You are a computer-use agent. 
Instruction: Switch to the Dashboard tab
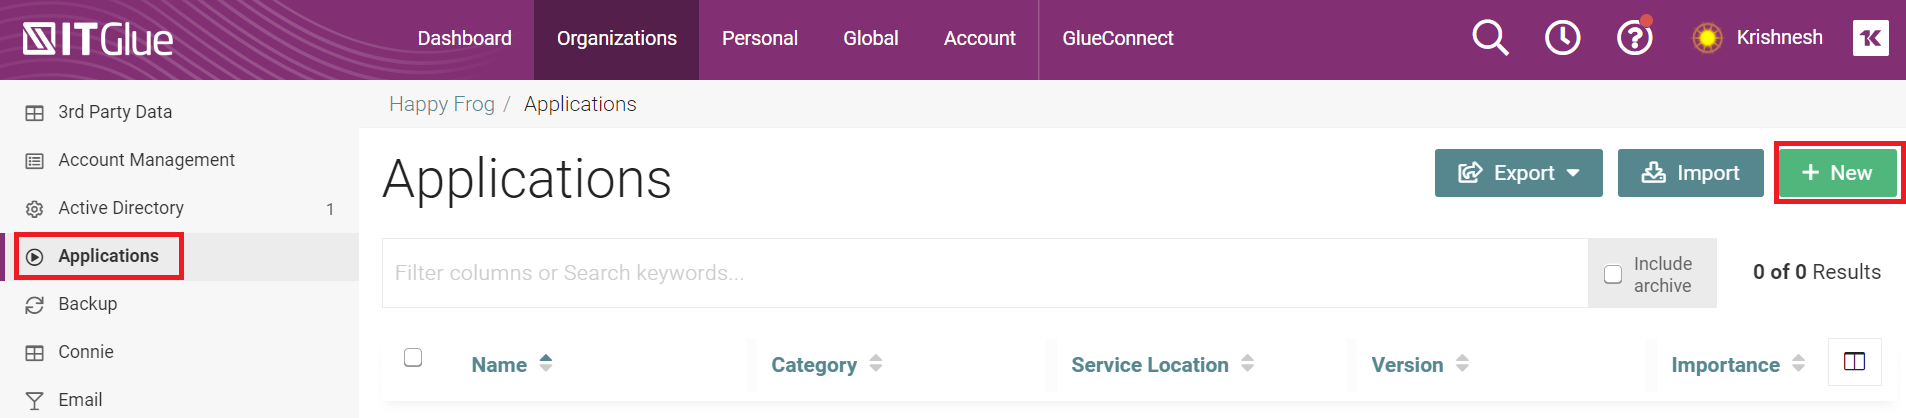pos(464,39)
